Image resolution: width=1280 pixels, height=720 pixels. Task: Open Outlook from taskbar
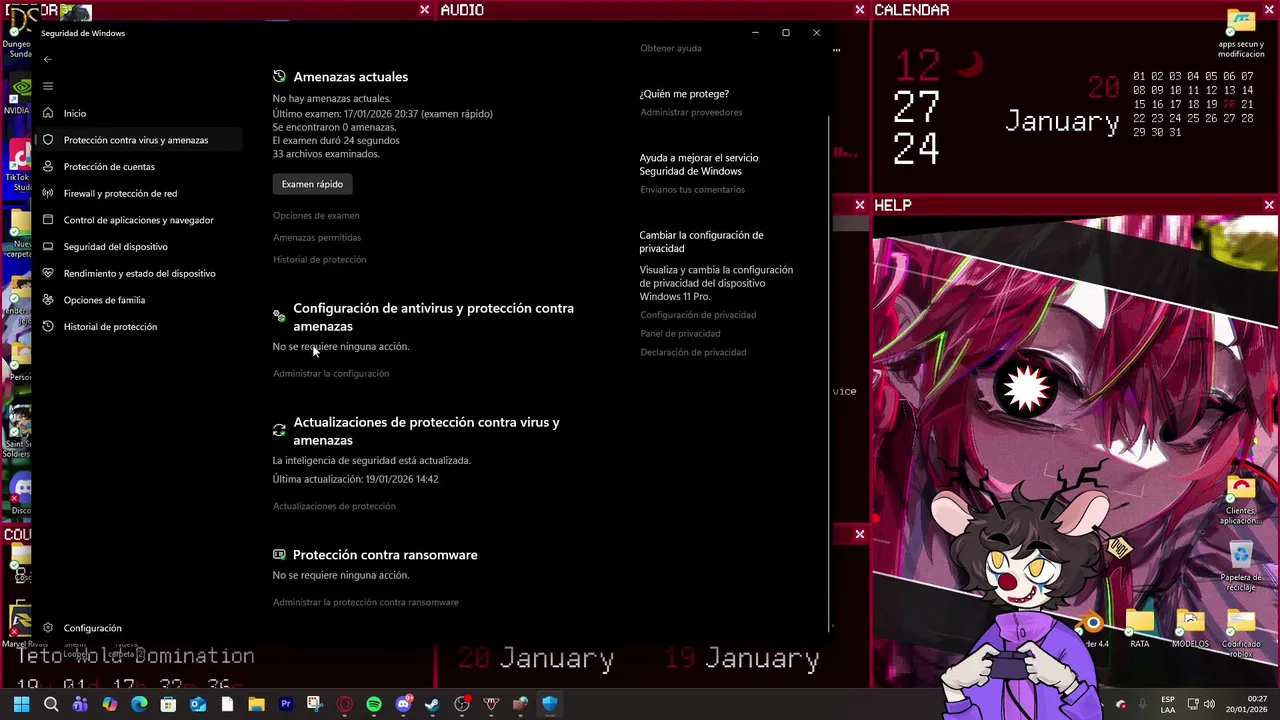(198, 704)
